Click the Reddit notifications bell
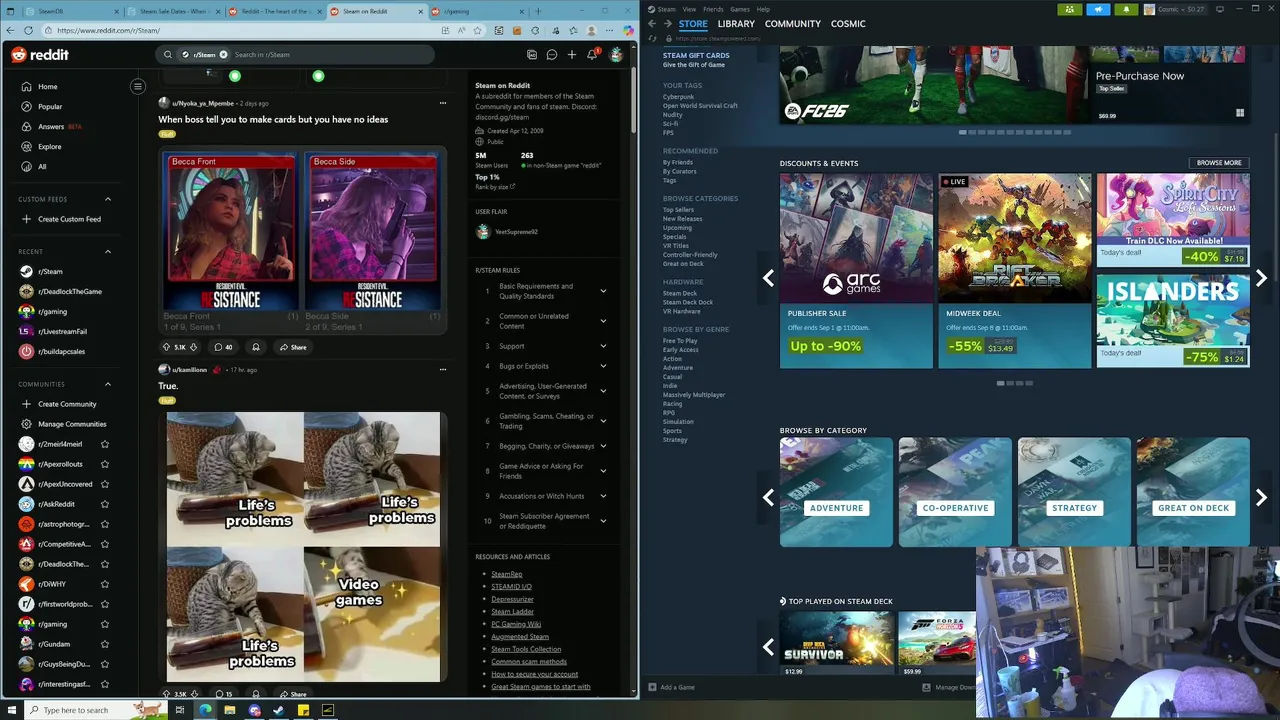The height and width of the screenshot is (720, 1280). (x=592, y=55)
